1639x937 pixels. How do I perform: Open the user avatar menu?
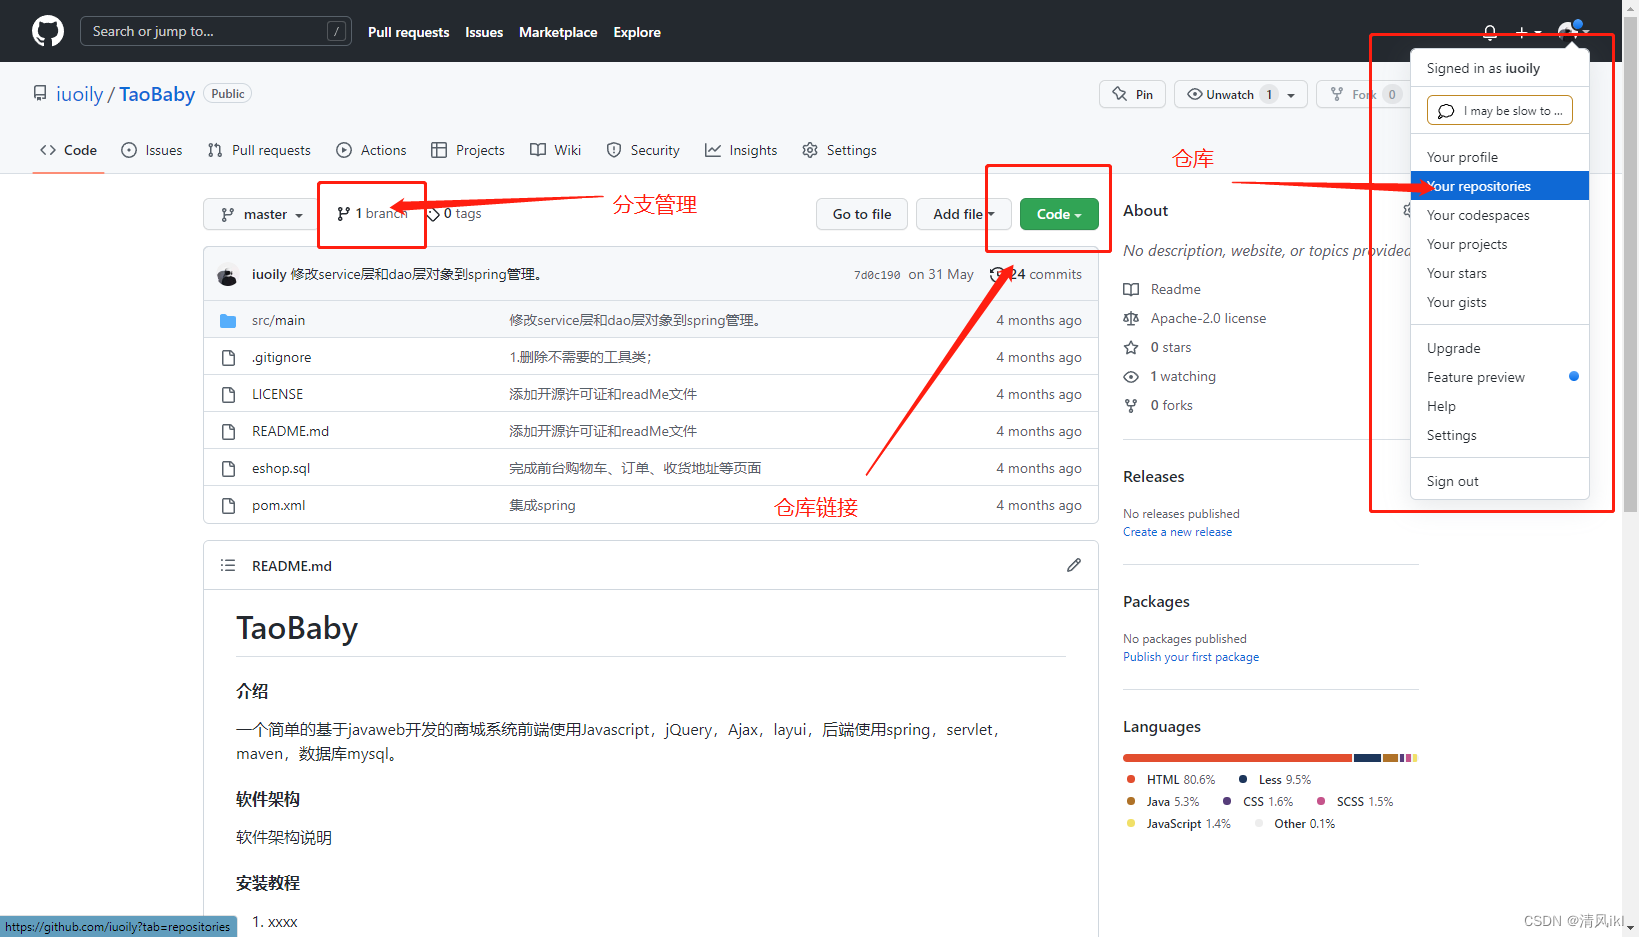click(x=1572, y=32)
